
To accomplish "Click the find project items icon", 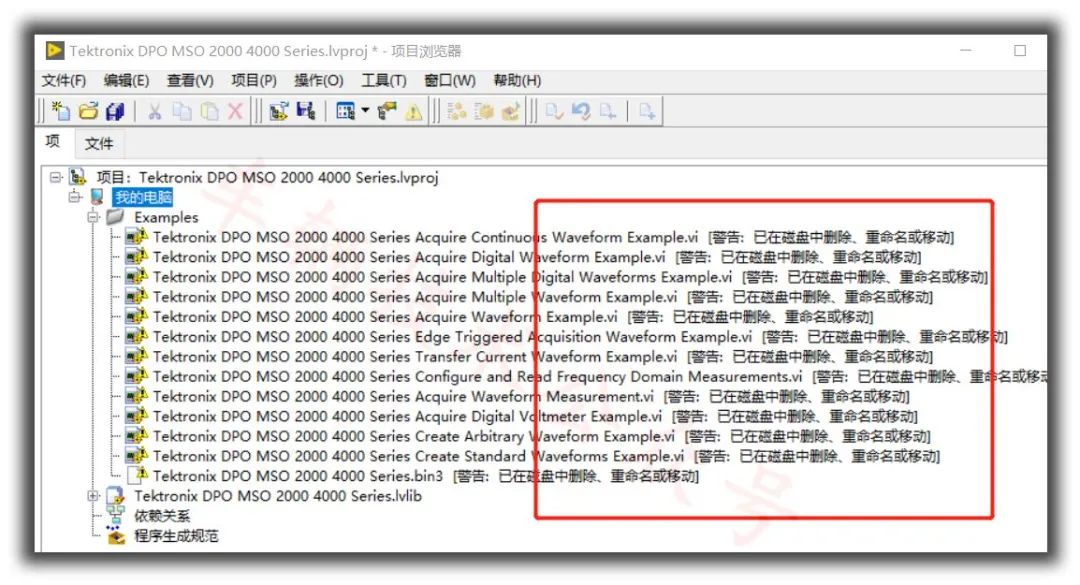I will point(387,111).
